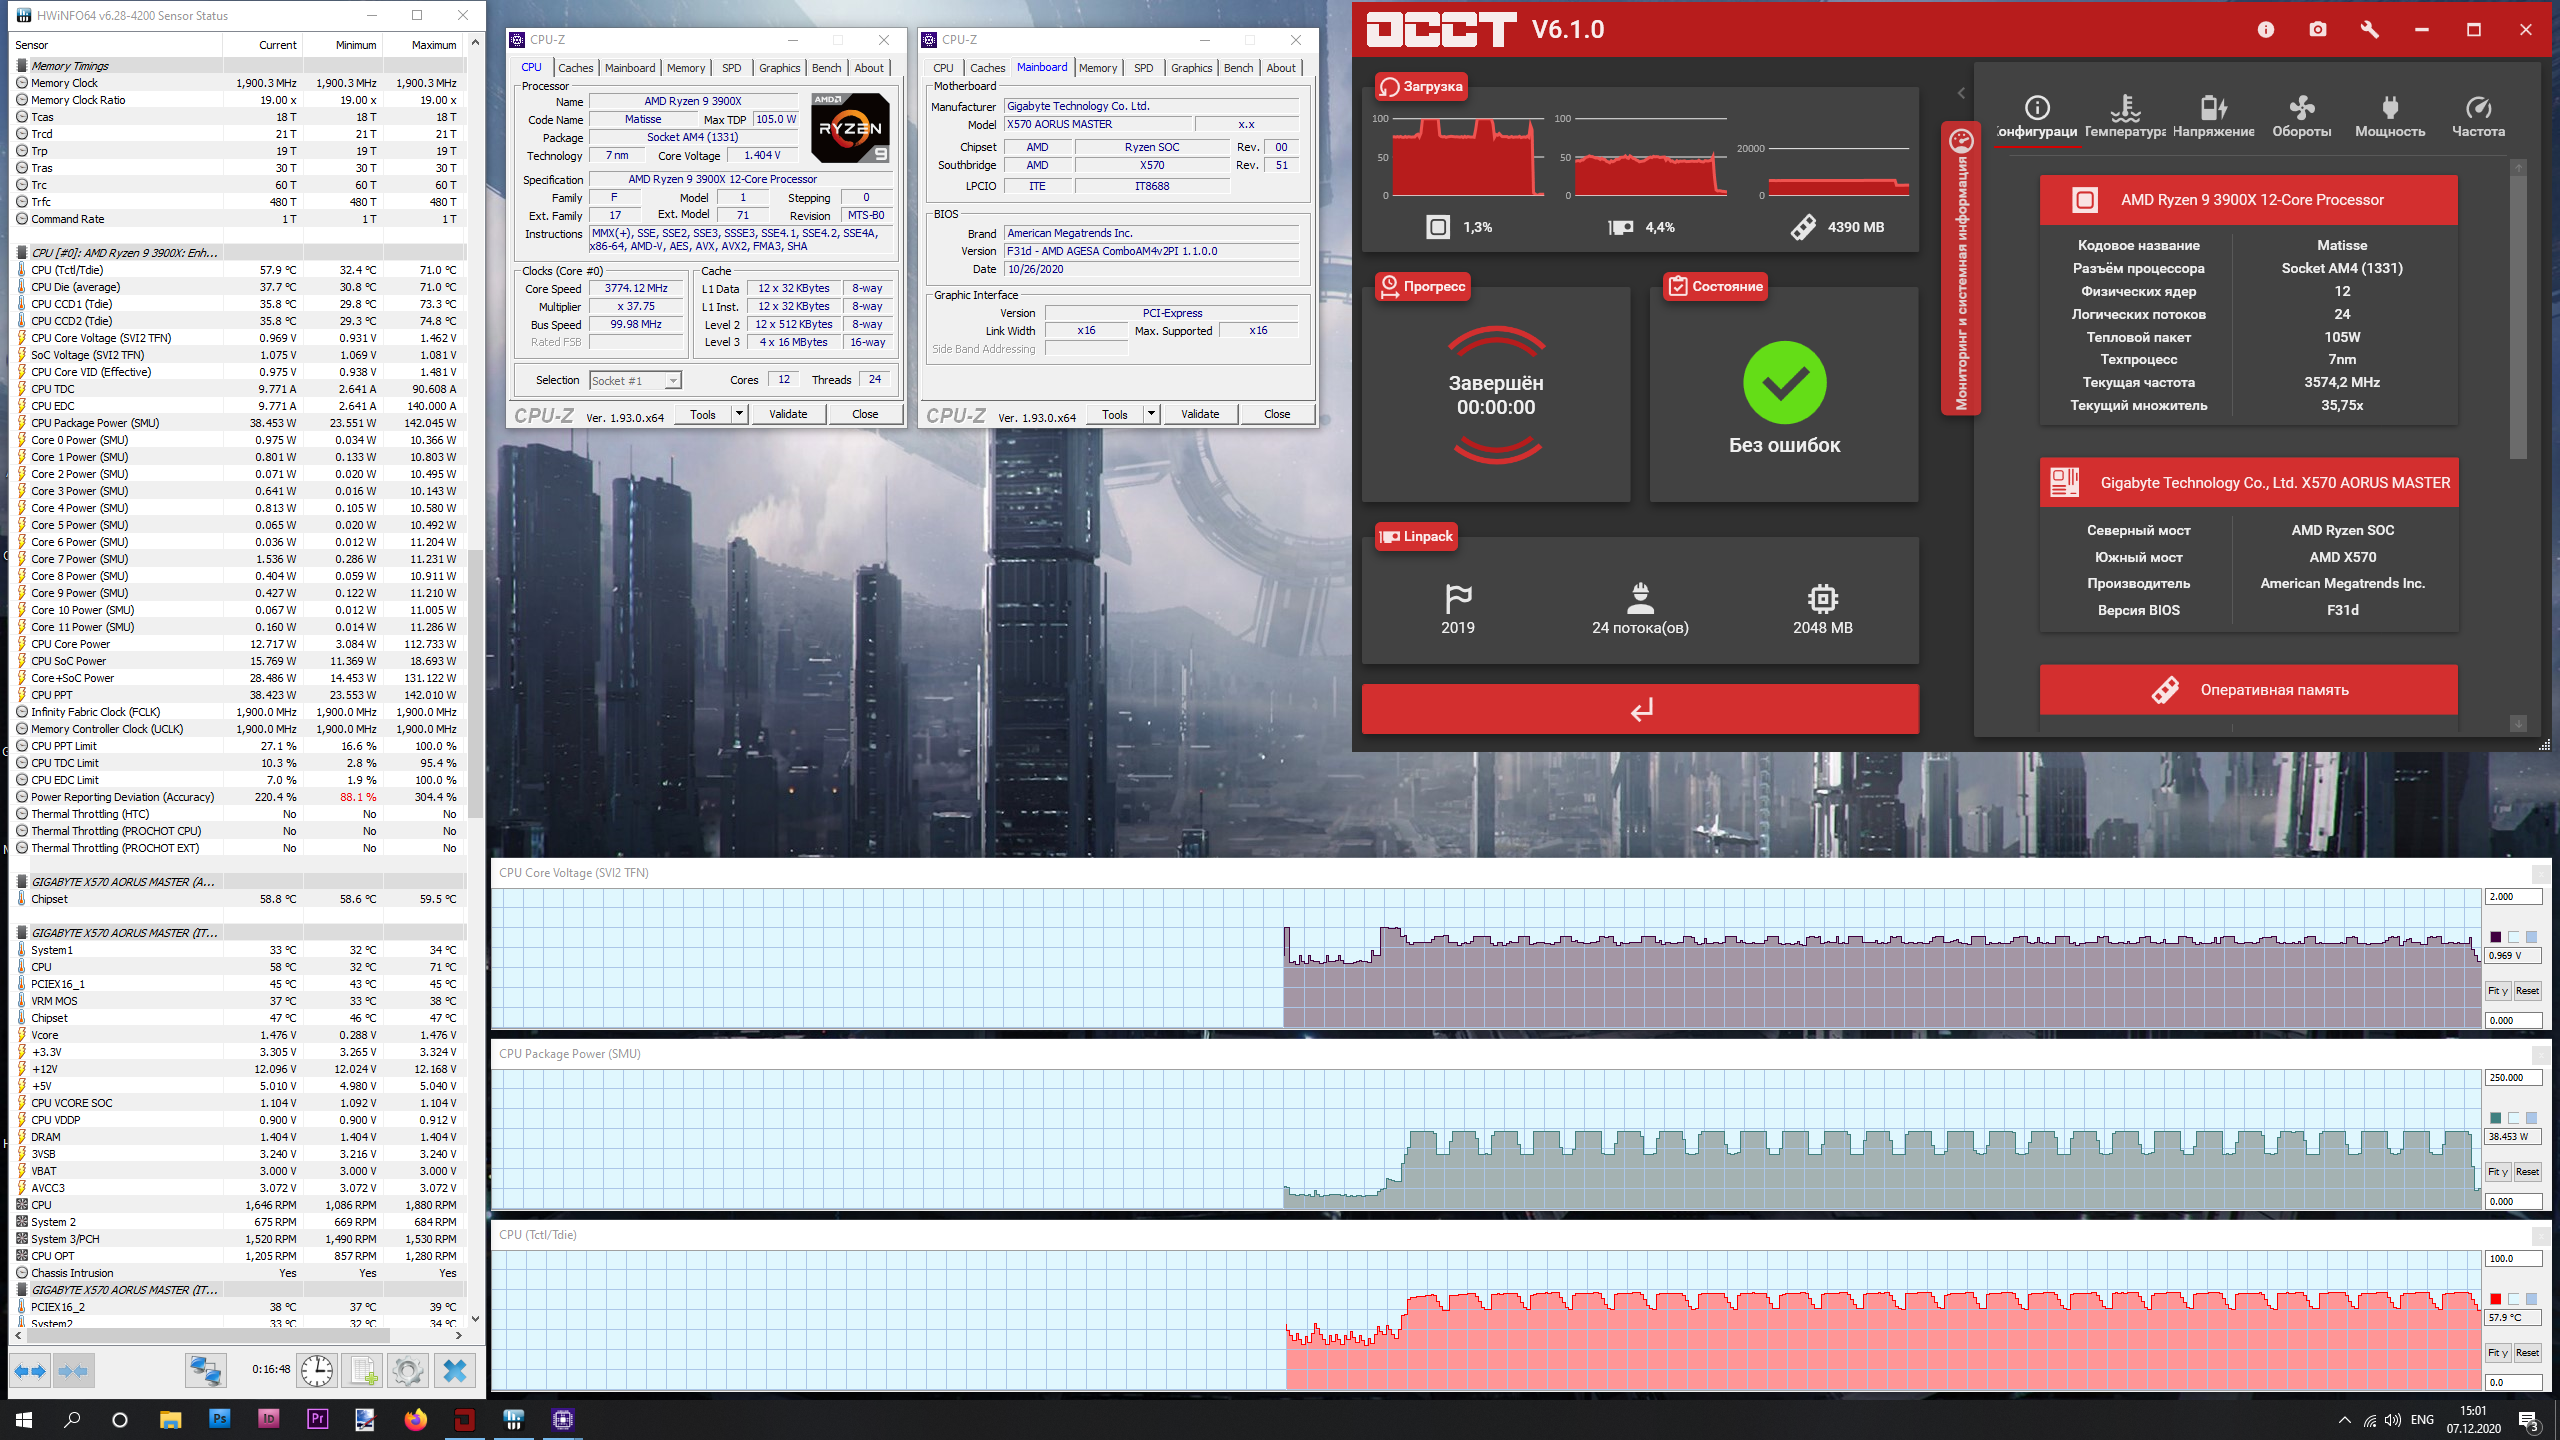
Task: Open the CPU-Z Socket #1 selection dropdown
Action: 635,380
